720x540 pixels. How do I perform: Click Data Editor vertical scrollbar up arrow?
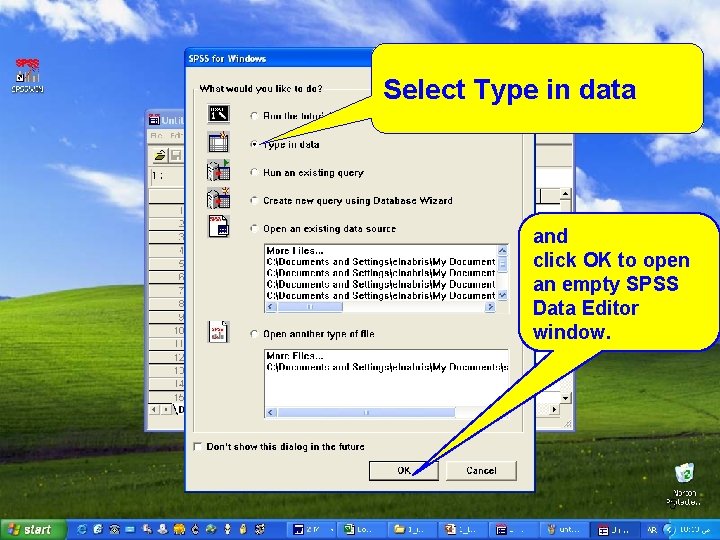coord(565,194)
